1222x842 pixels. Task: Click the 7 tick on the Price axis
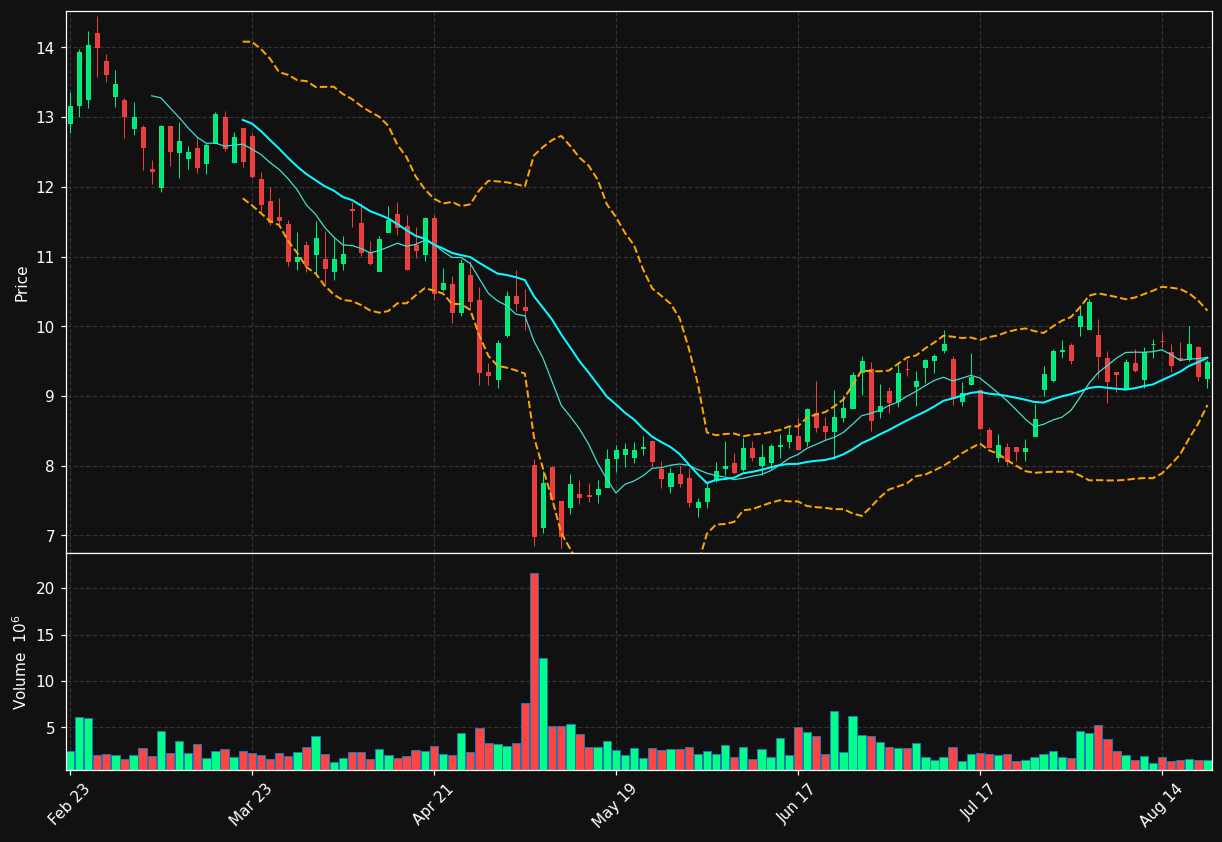point(50,537)
